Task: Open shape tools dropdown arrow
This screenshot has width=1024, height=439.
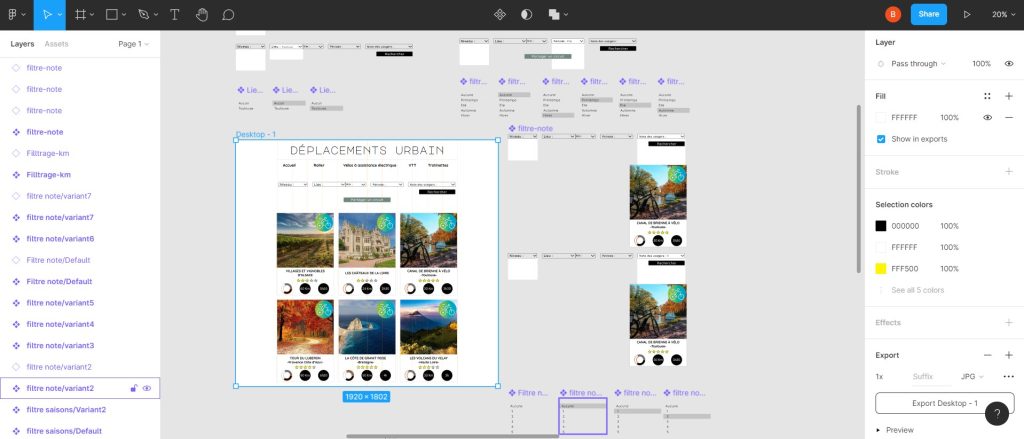Action: point(124,14)
